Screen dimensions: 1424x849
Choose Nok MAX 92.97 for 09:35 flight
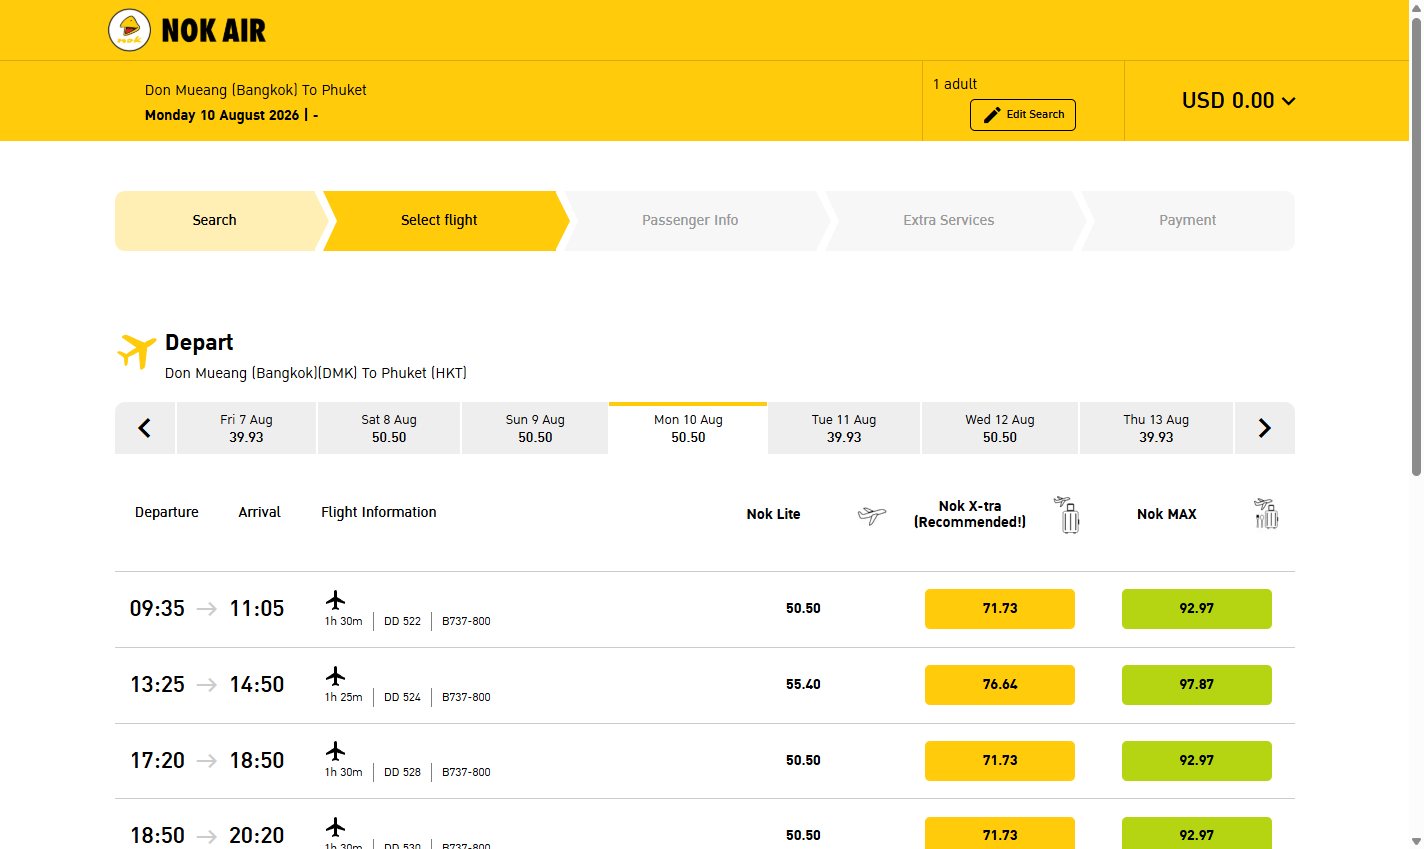(1197, 609)
